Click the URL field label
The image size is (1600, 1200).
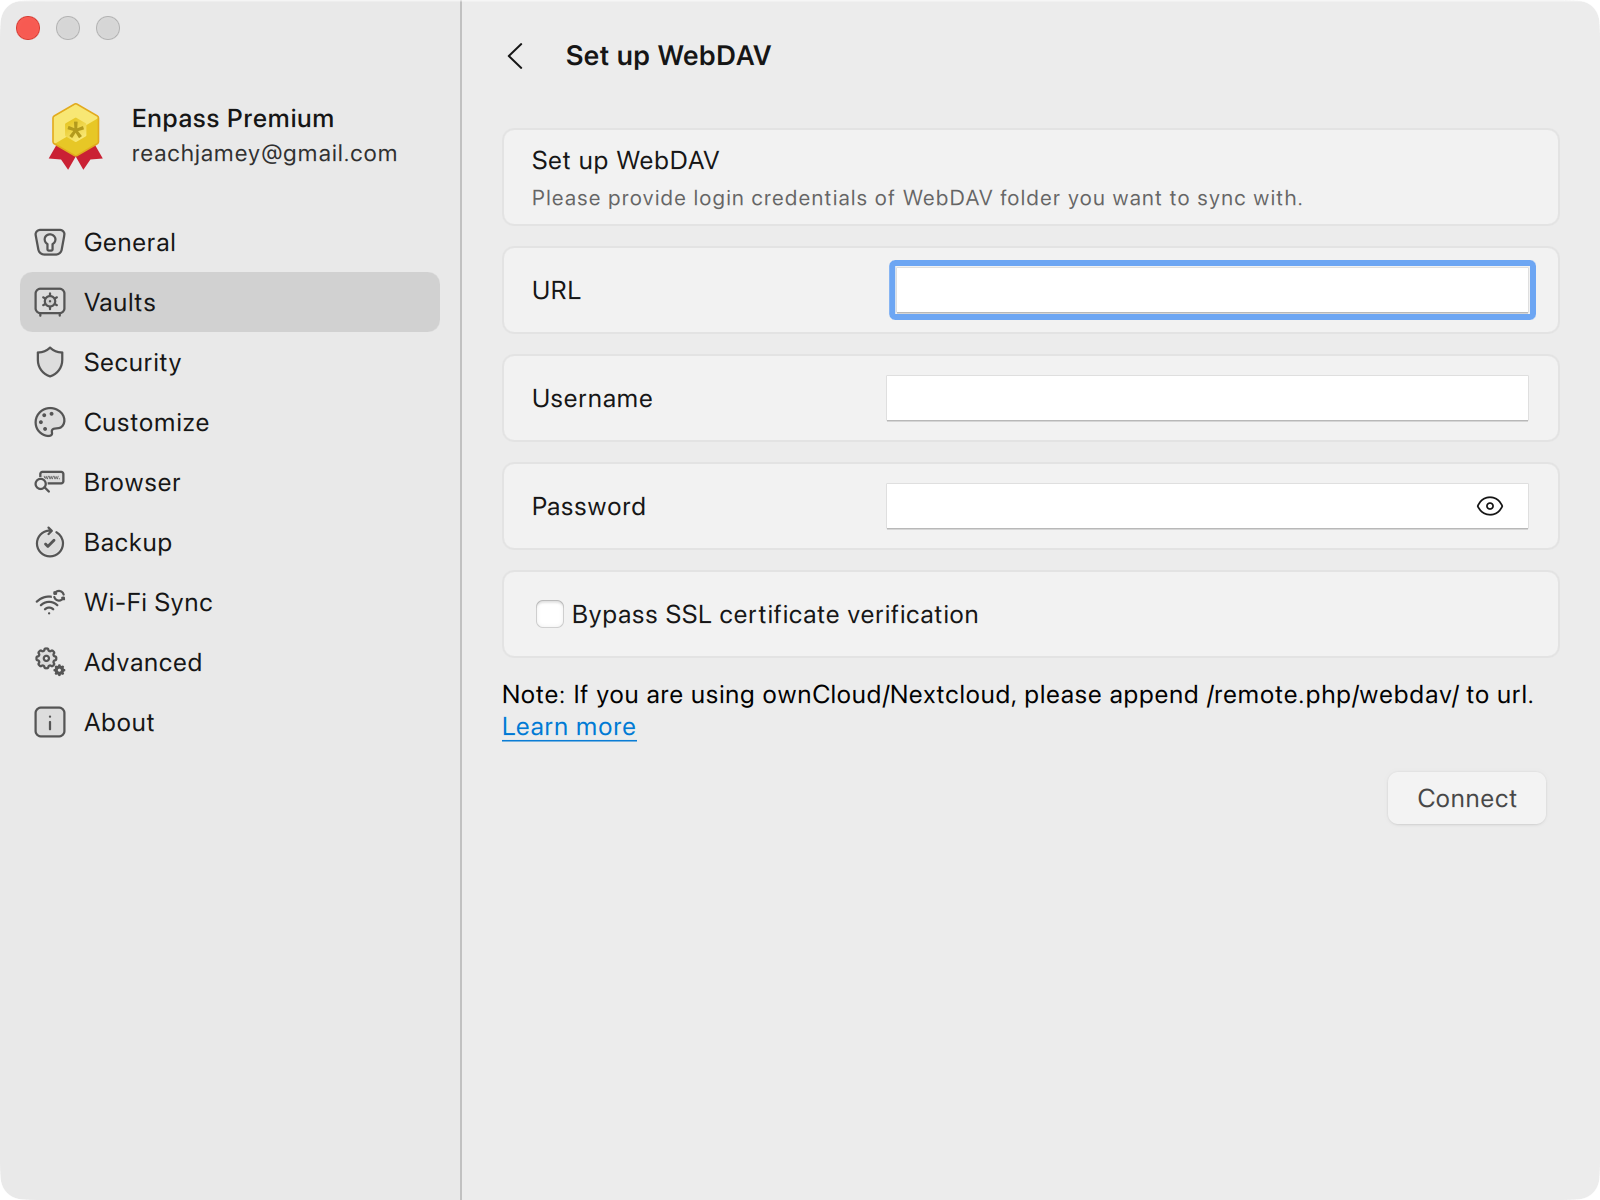point(556,290)
